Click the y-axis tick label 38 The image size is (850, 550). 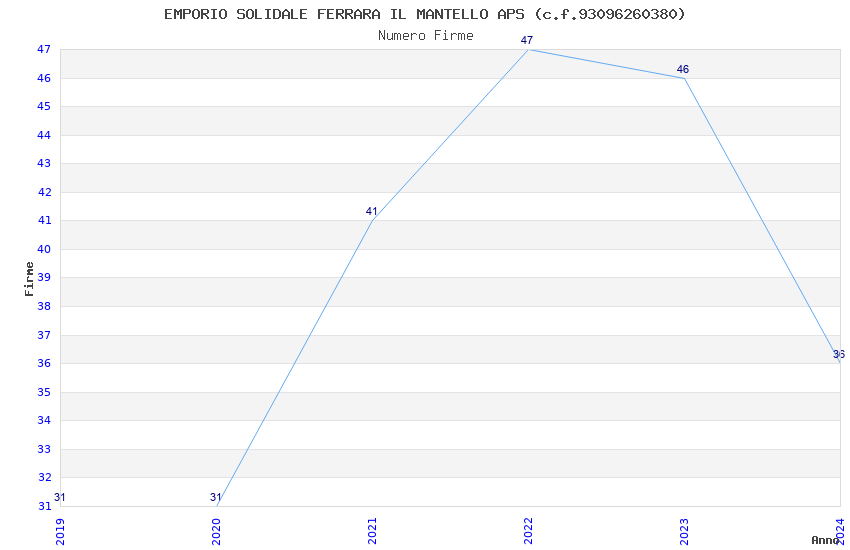(44, 306)
